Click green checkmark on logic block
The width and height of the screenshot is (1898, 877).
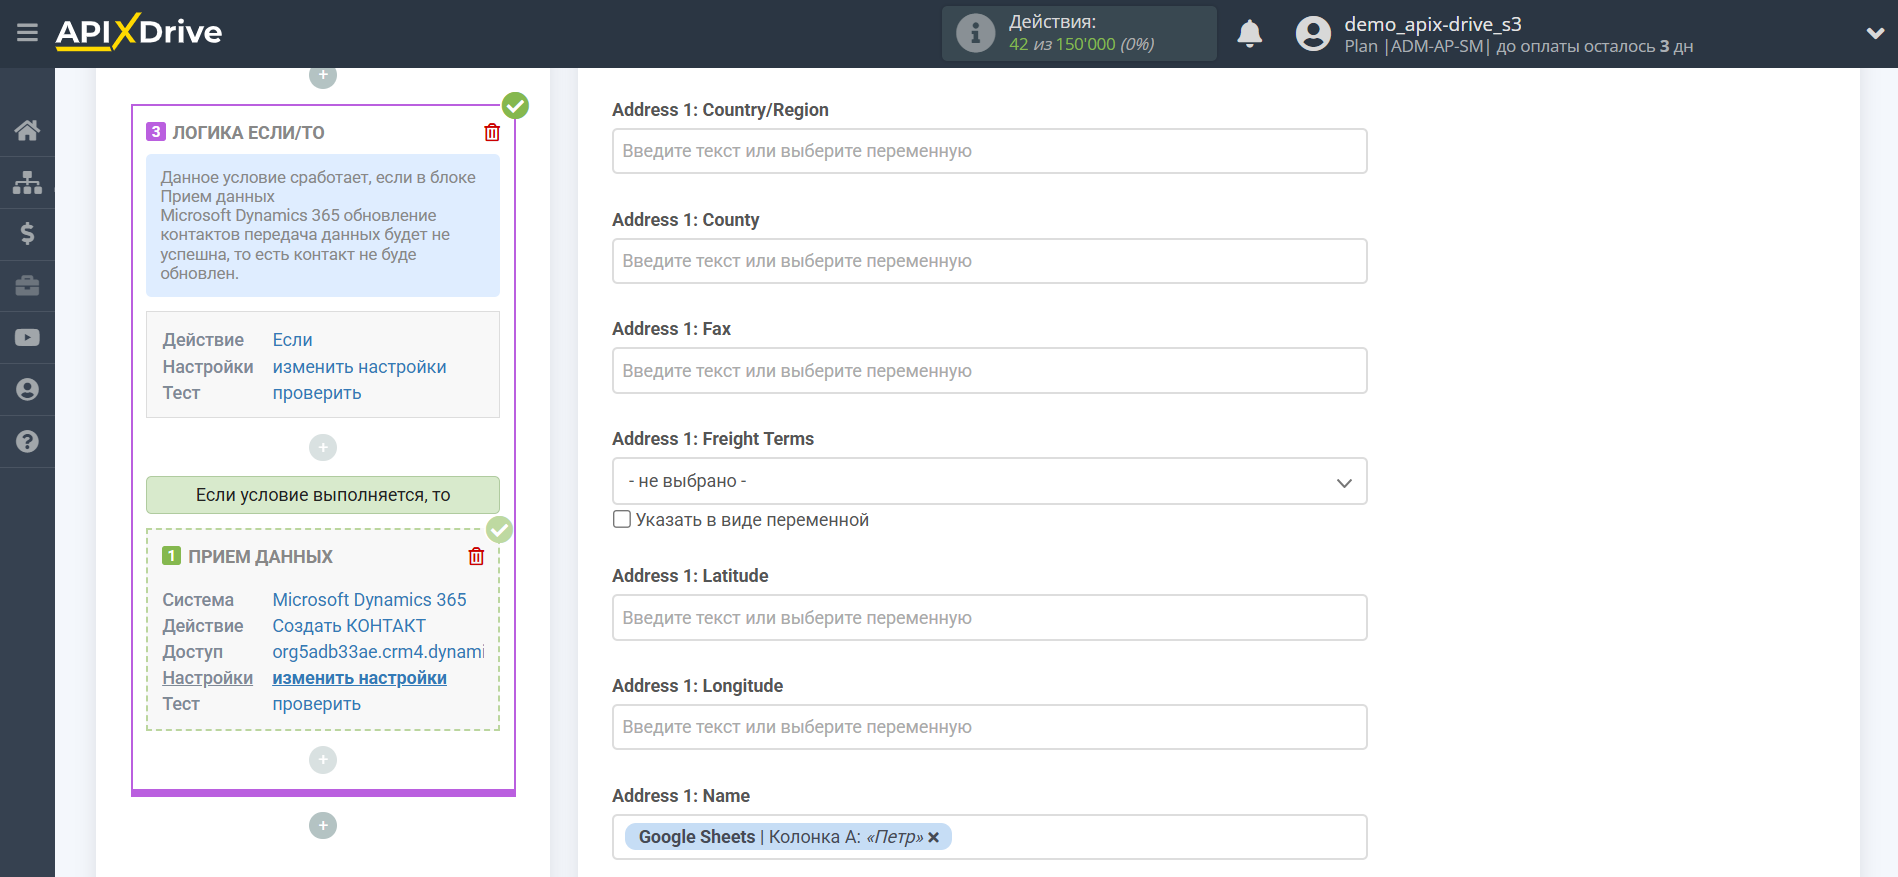coord(515,105)
